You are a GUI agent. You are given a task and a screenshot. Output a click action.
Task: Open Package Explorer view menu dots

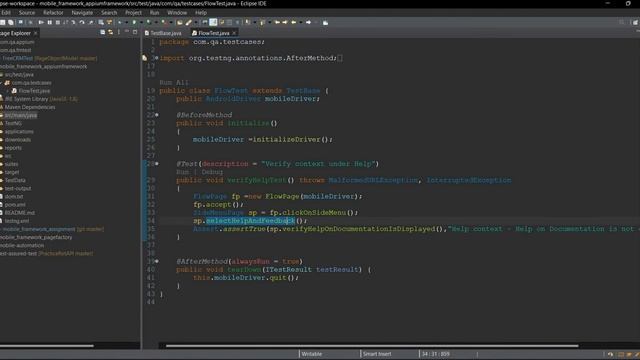pos(119,32)
